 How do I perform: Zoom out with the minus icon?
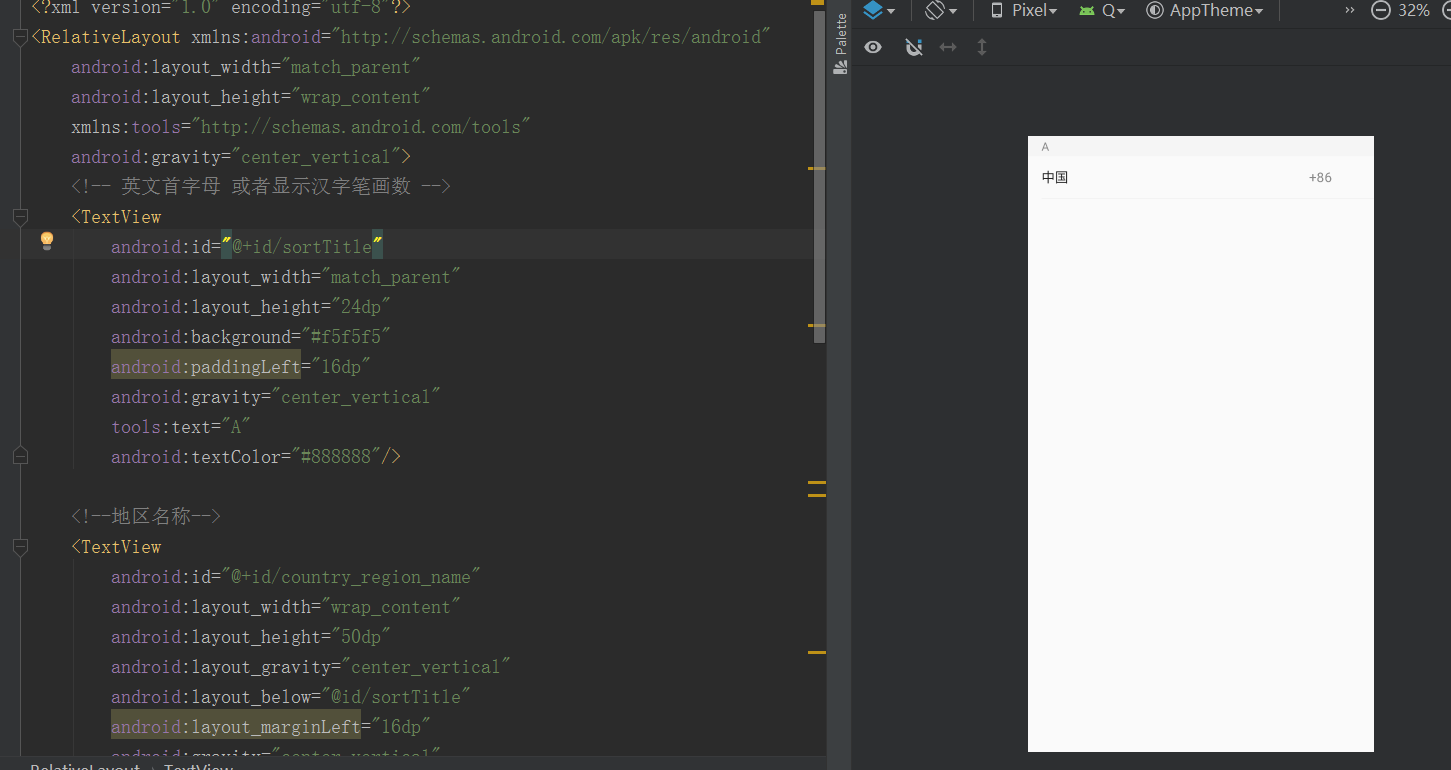point(1381,11)
